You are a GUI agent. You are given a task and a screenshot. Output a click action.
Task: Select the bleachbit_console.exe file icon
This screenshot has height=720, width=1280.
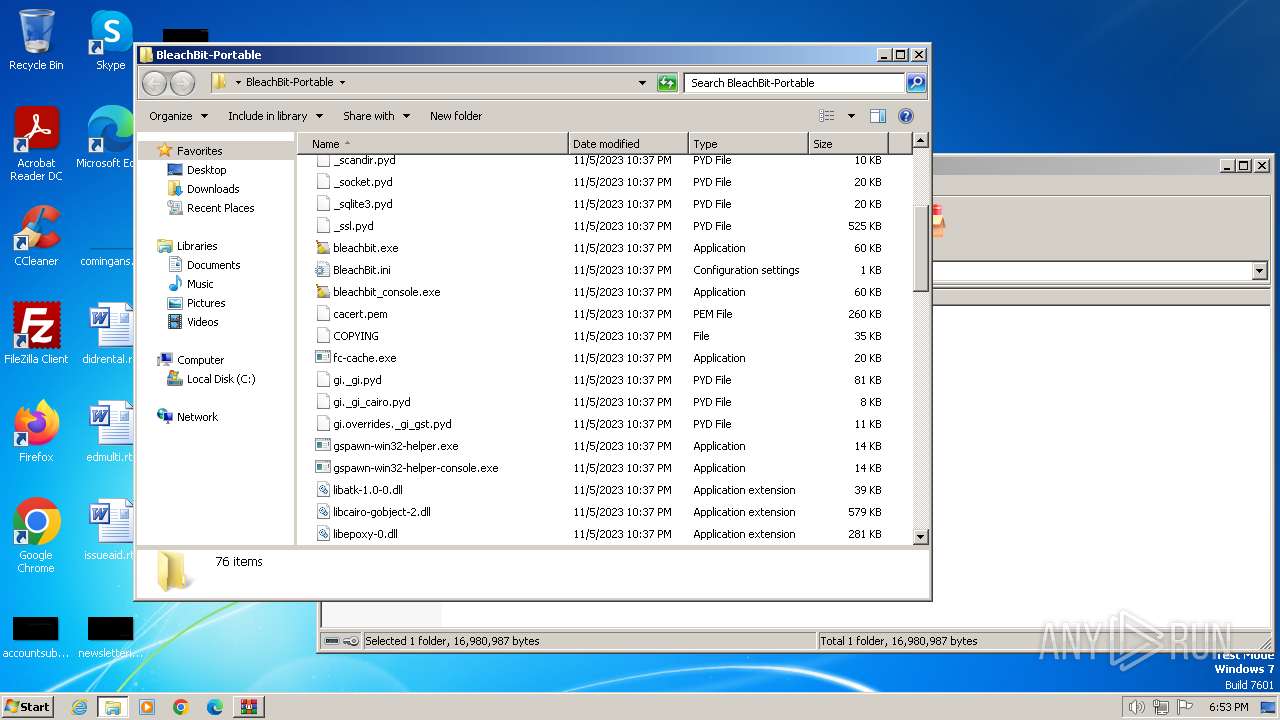(322, 292)
